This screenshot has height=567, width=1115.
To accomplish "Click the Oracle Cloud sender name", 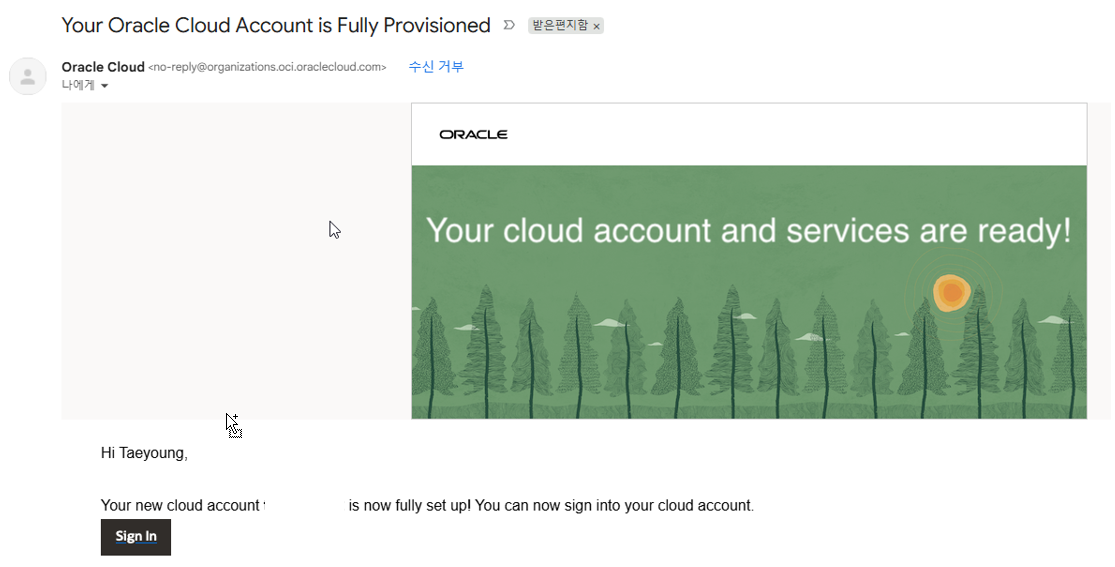I will (x=103, y=67).
